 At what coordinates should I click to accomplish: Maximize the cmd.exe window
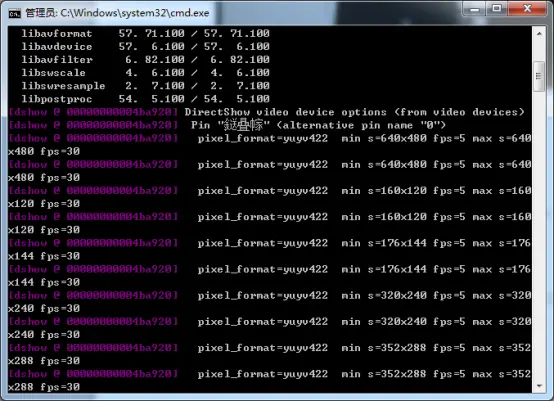(497, 8)
